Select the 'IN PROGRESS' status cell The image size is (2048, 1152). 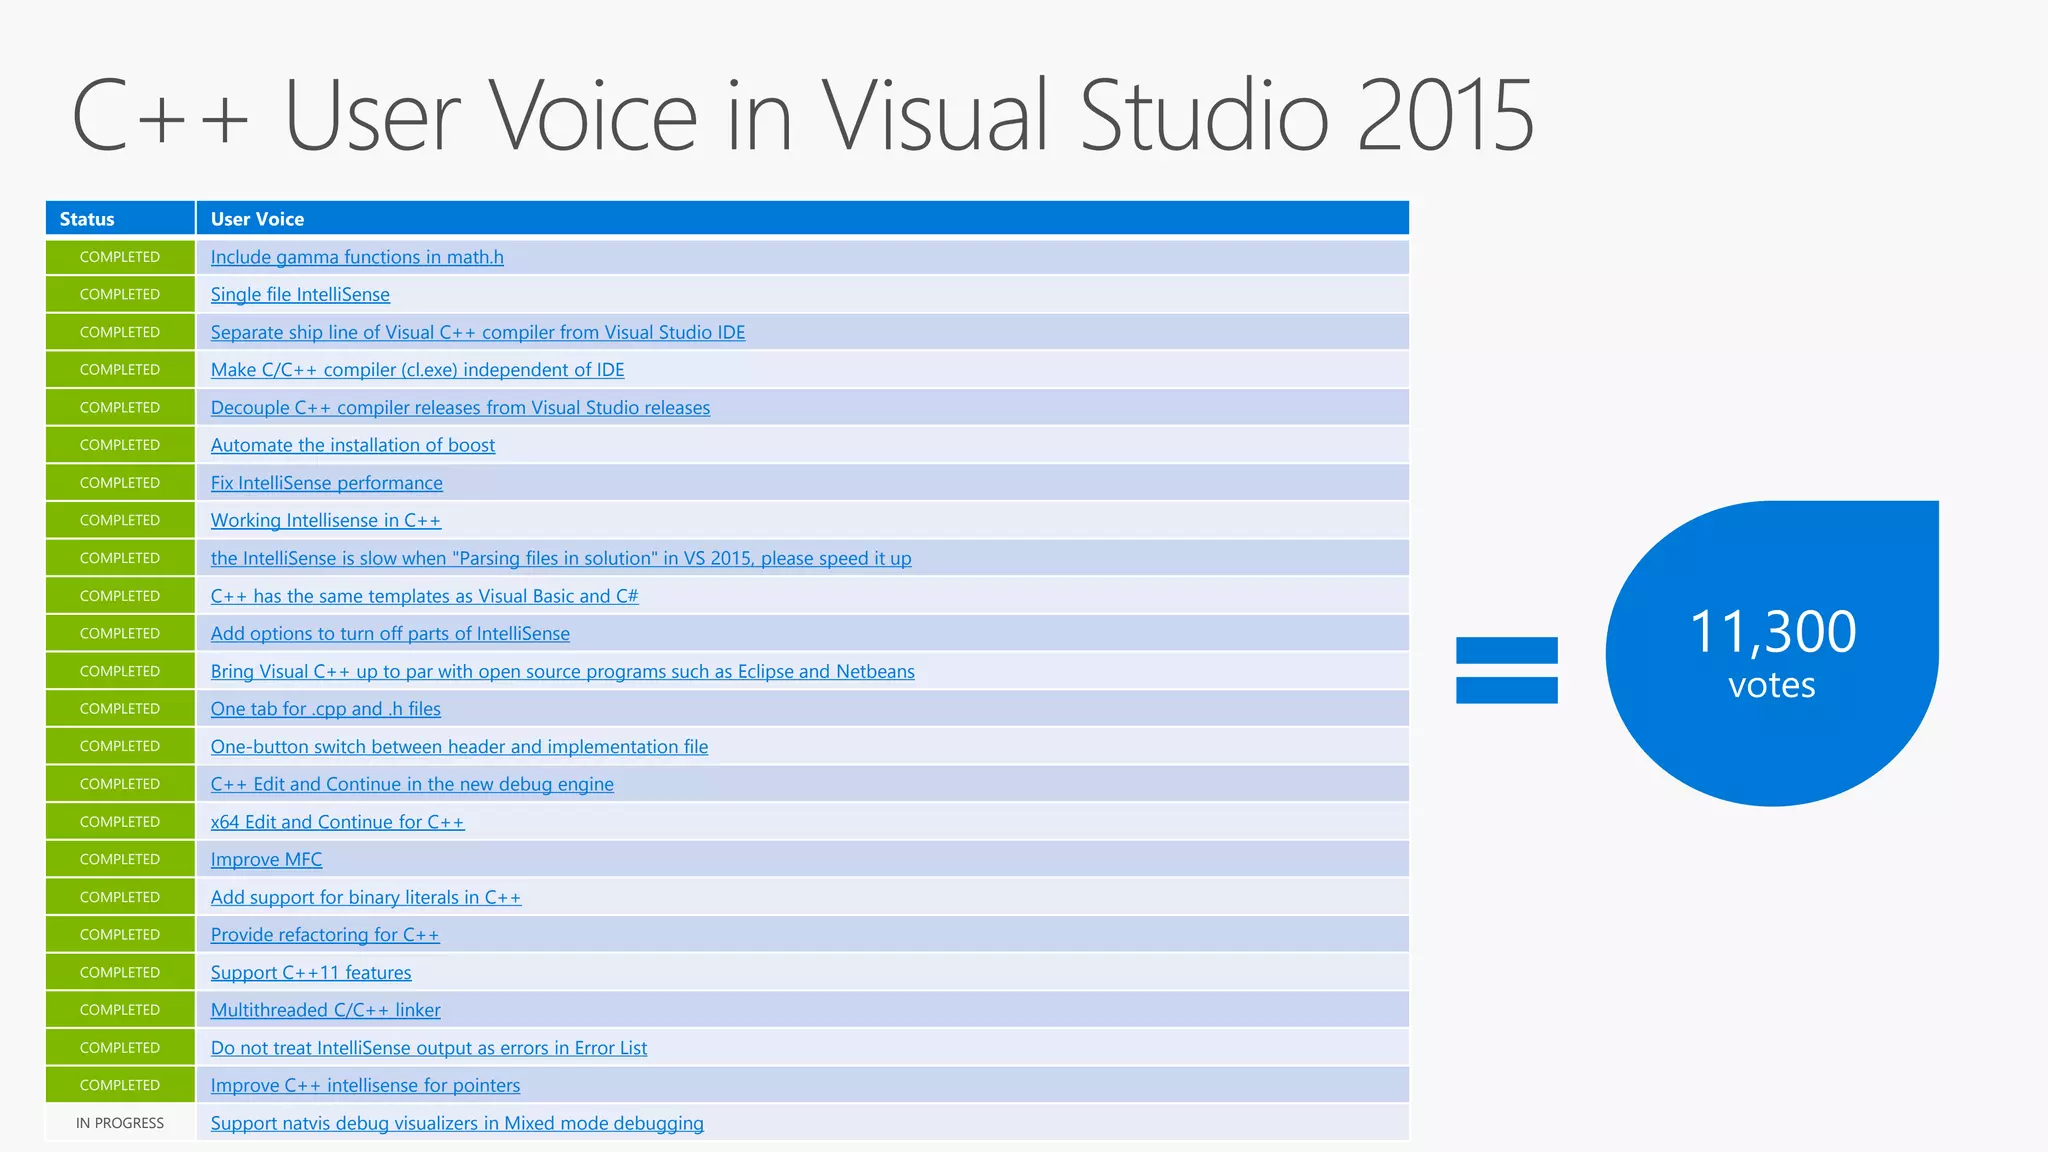point(120,1123)
